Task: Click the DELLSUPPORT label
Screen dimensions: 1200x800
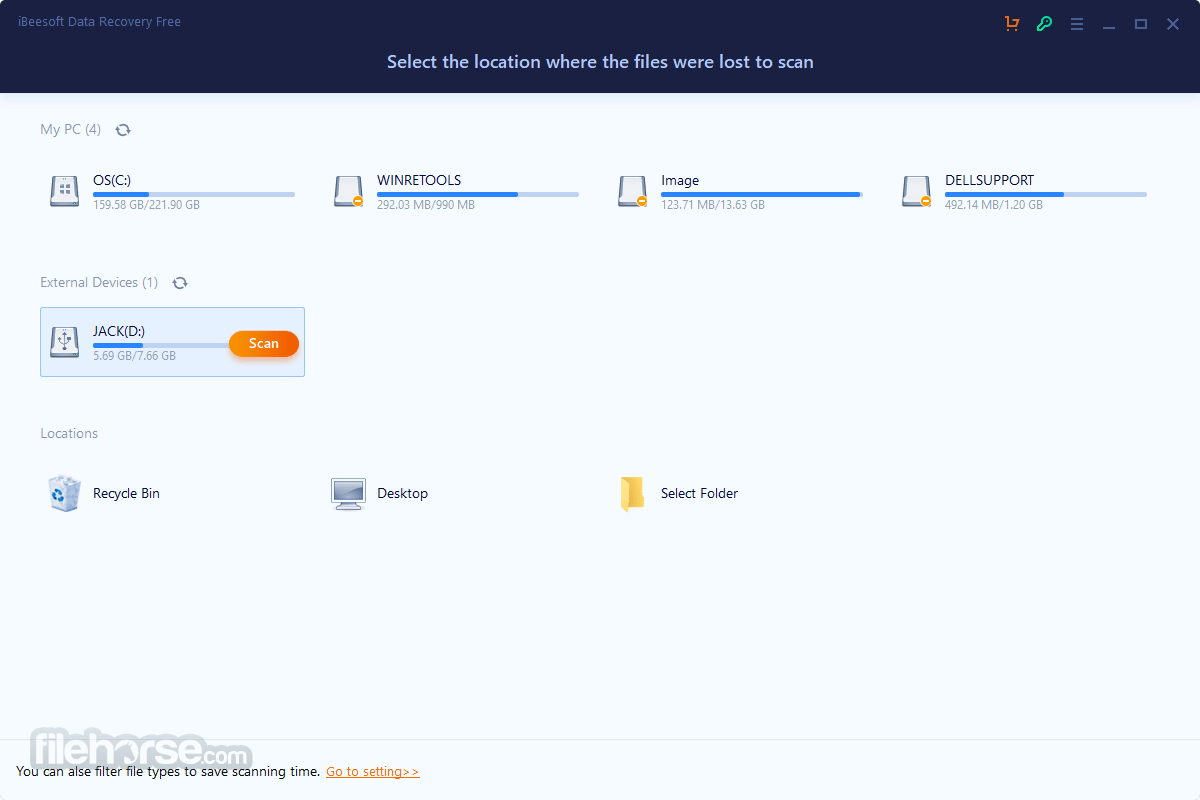Action: (x=990, y=180)
